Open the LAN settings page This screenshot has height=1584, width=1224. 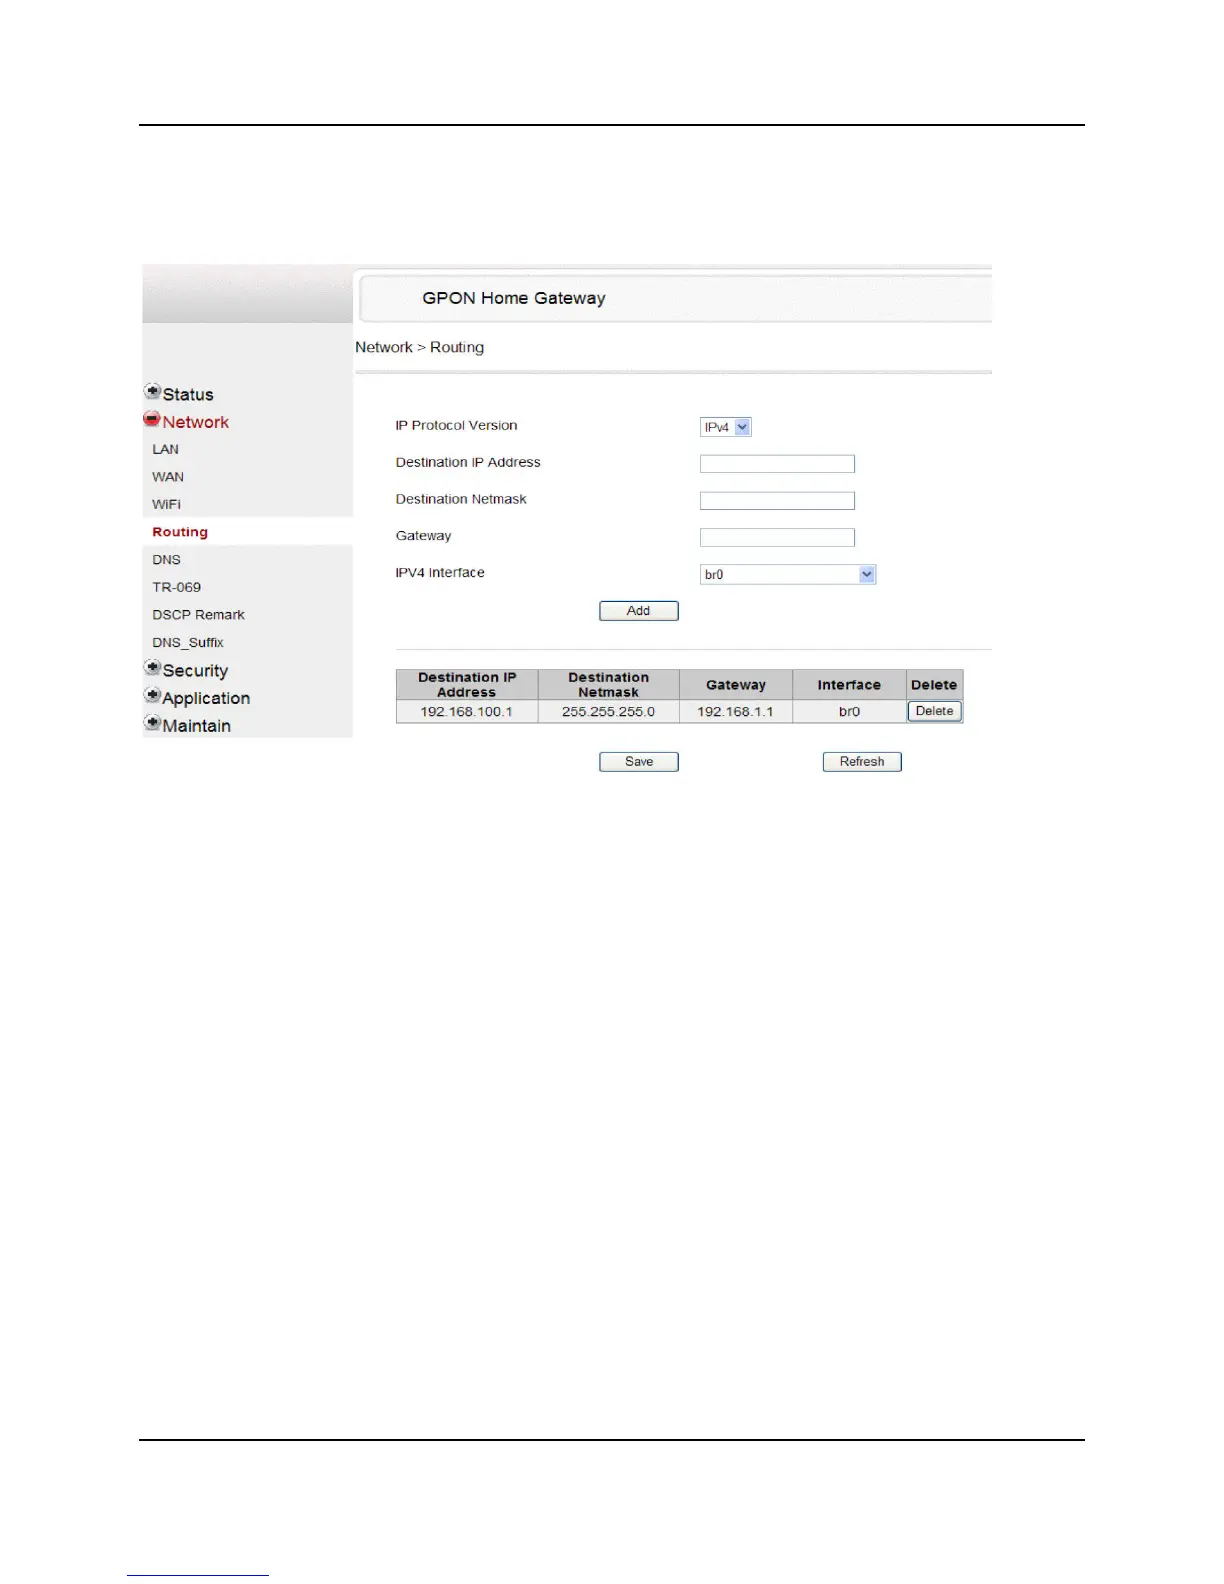point(166,449)
